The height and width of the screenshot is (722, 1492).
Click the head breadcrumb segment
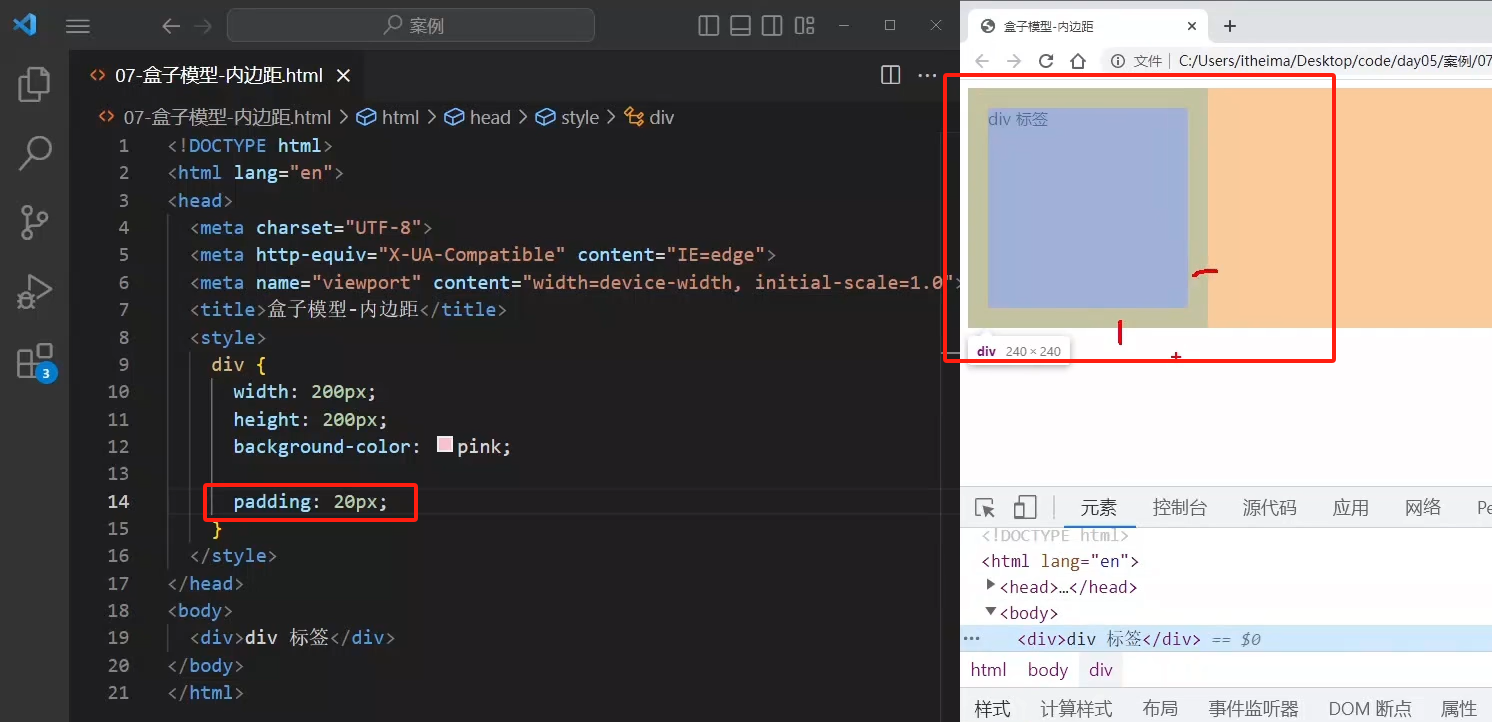[478, 117]
